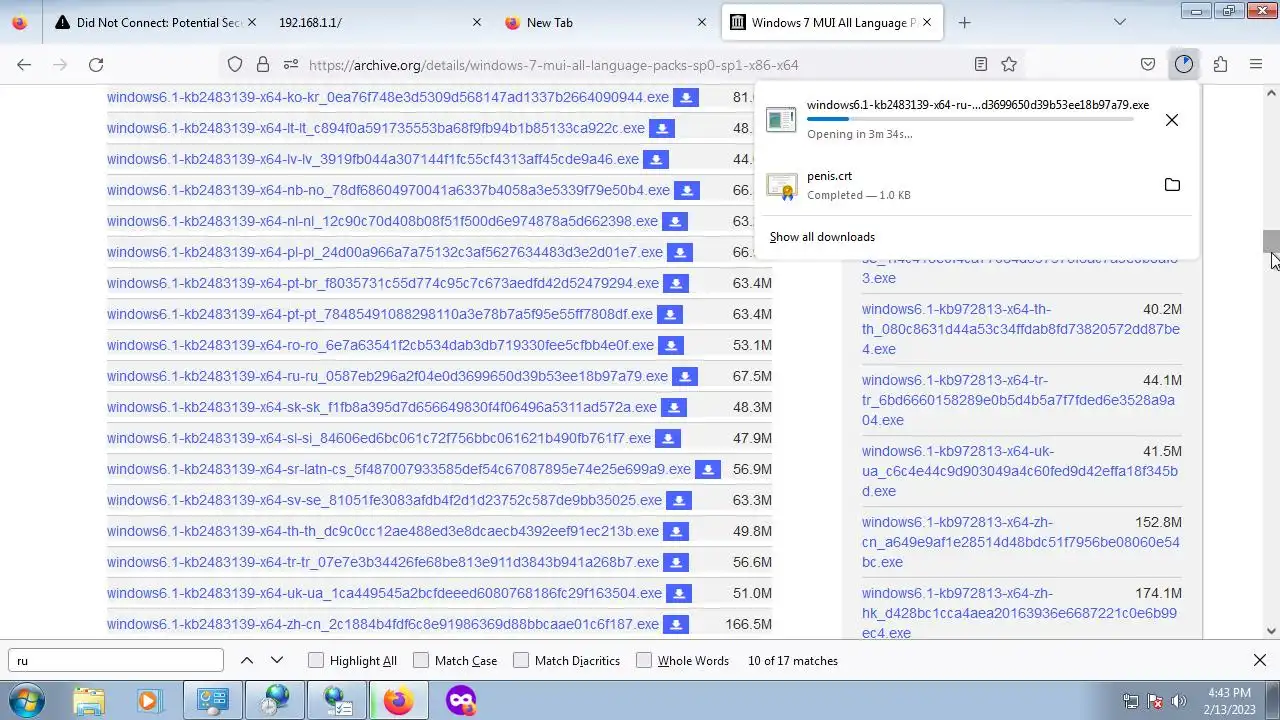
Task: Click download icon for pt-br exe file
Action: click(x=675, y=284)
